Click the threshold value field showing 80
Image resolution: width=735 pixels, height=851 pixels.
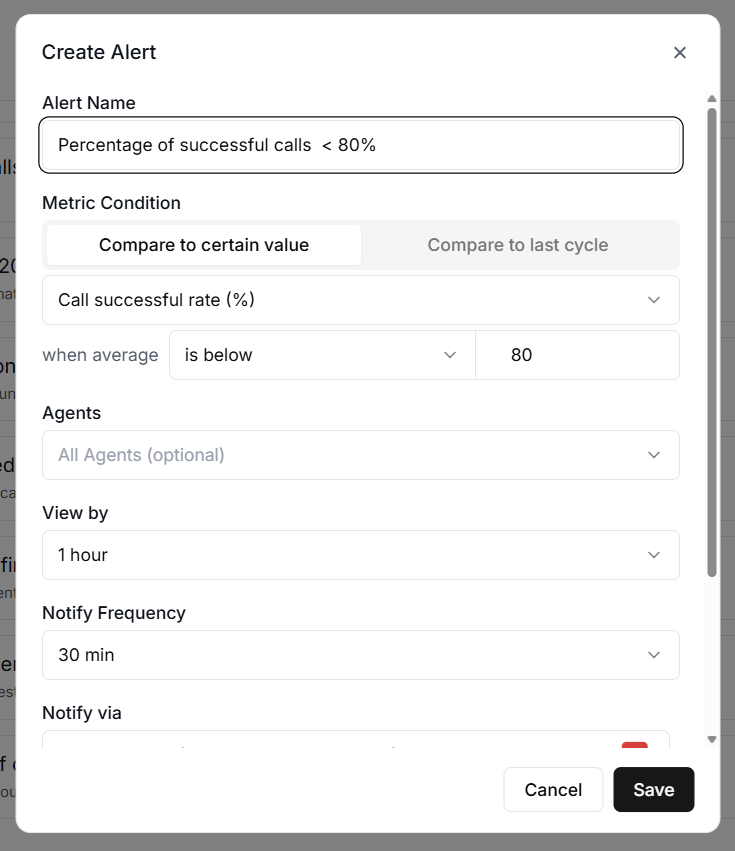click(577, 355)
